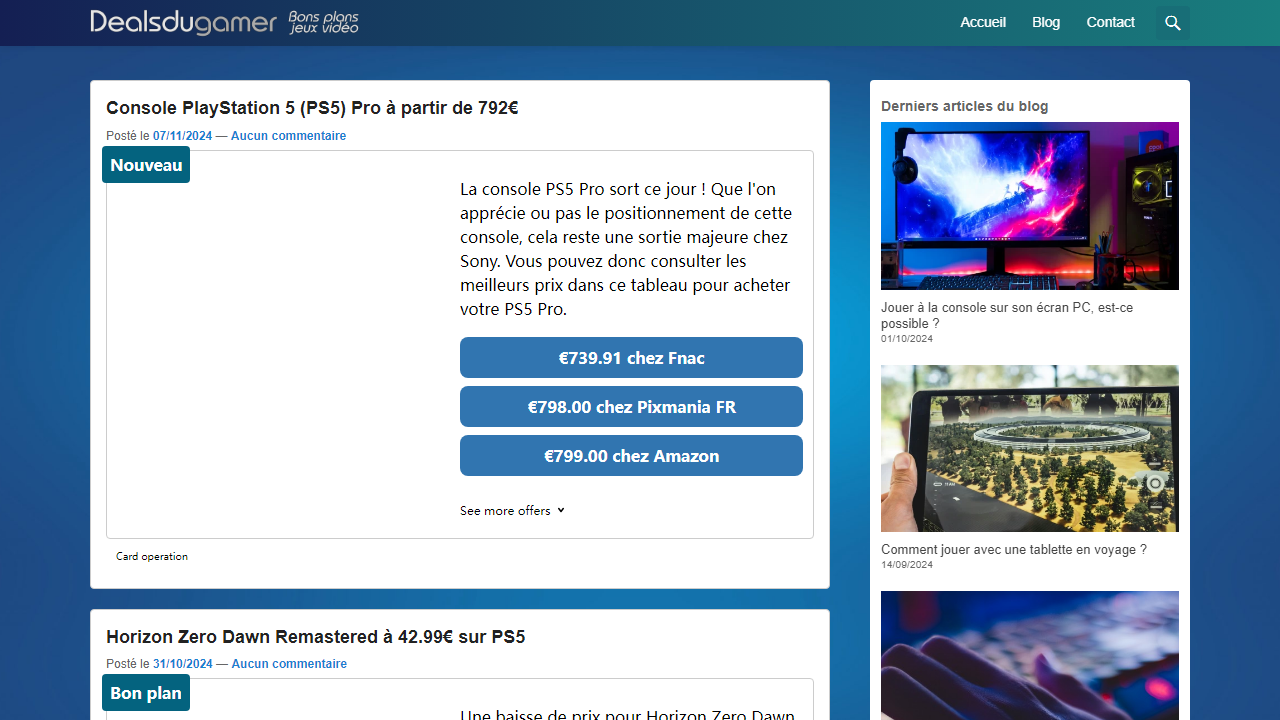Click "Aucun commentaire" on the PS5 Pro post
Screen dimensions: 1280x720
click(x=288, y=135)
